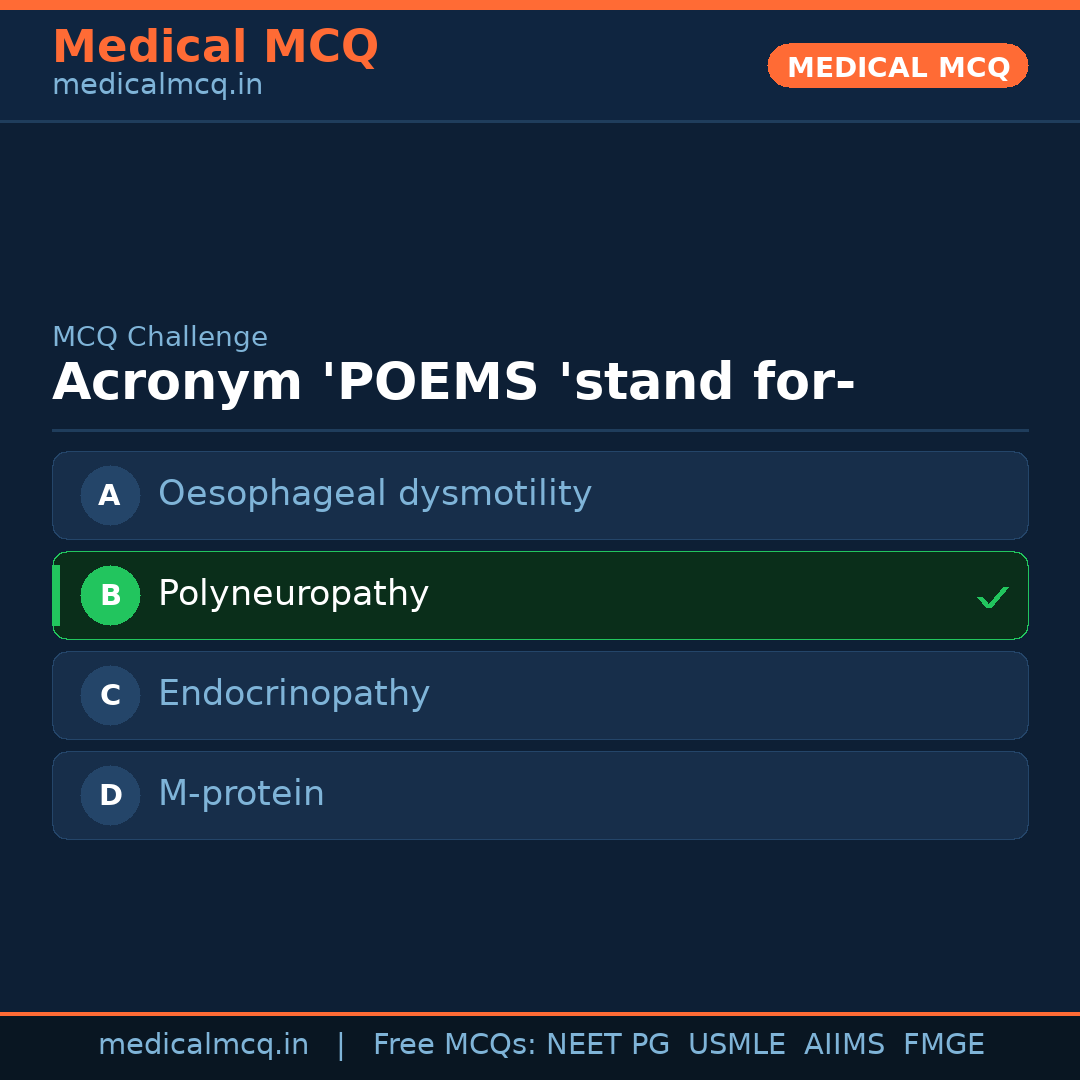
Task: Click the USMLE footer text
Action: (736, 1045)
